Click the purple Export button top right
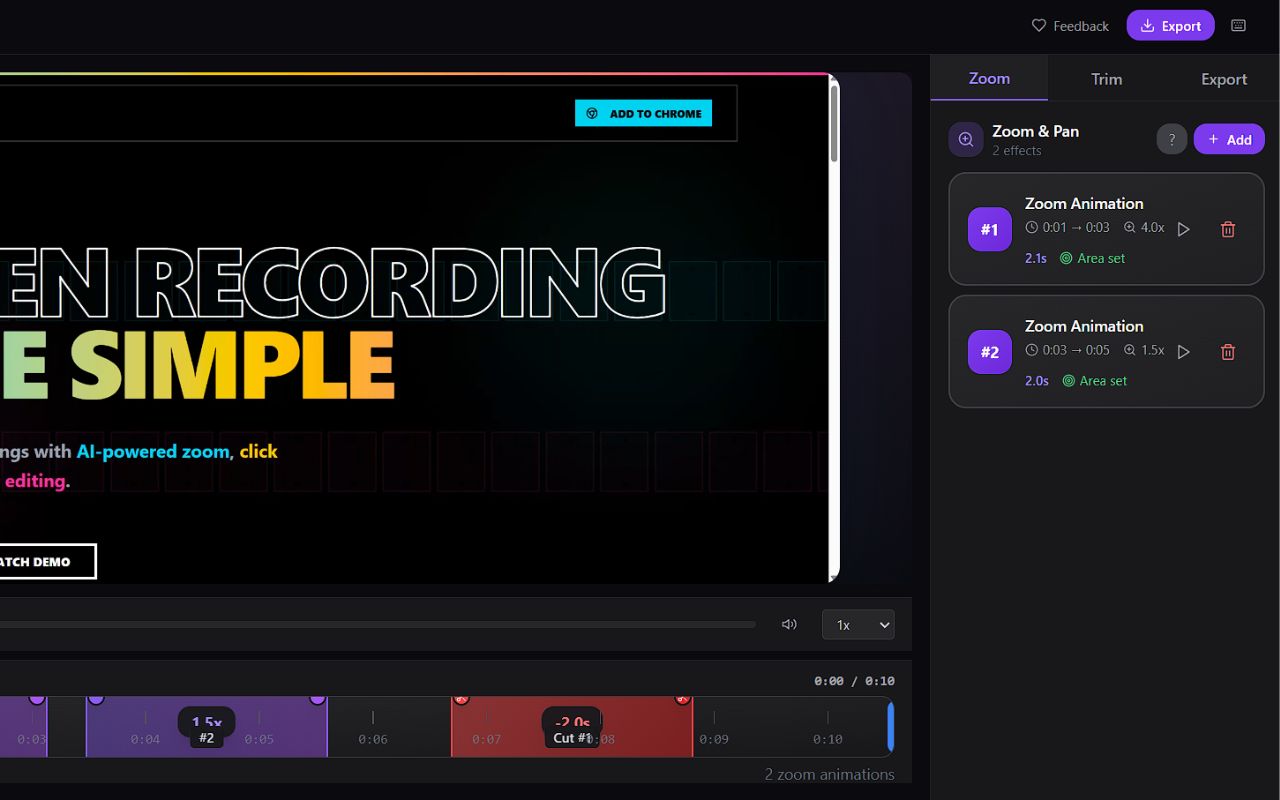 pyautogui.click(x=1170, y=25)
